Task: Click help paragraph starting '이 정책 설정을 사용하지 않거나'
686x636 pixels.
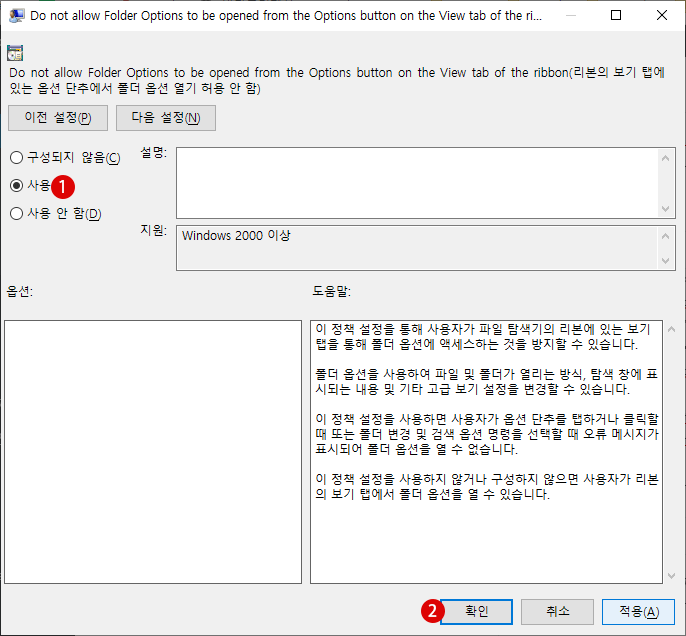Action: tap(486, 487)
